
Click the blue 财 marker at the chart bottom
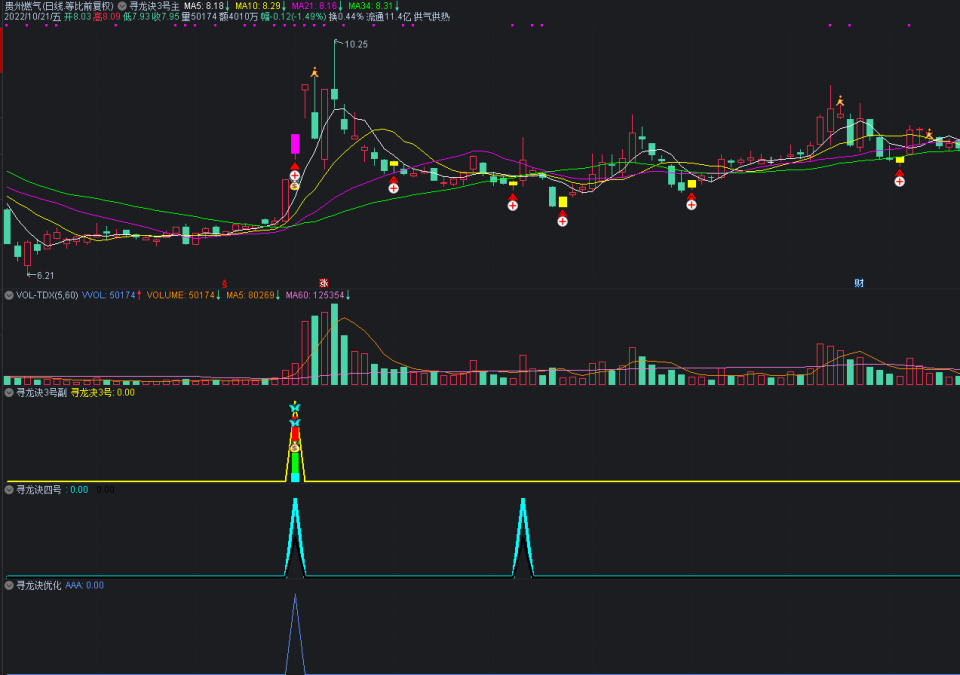click(860, 283)
